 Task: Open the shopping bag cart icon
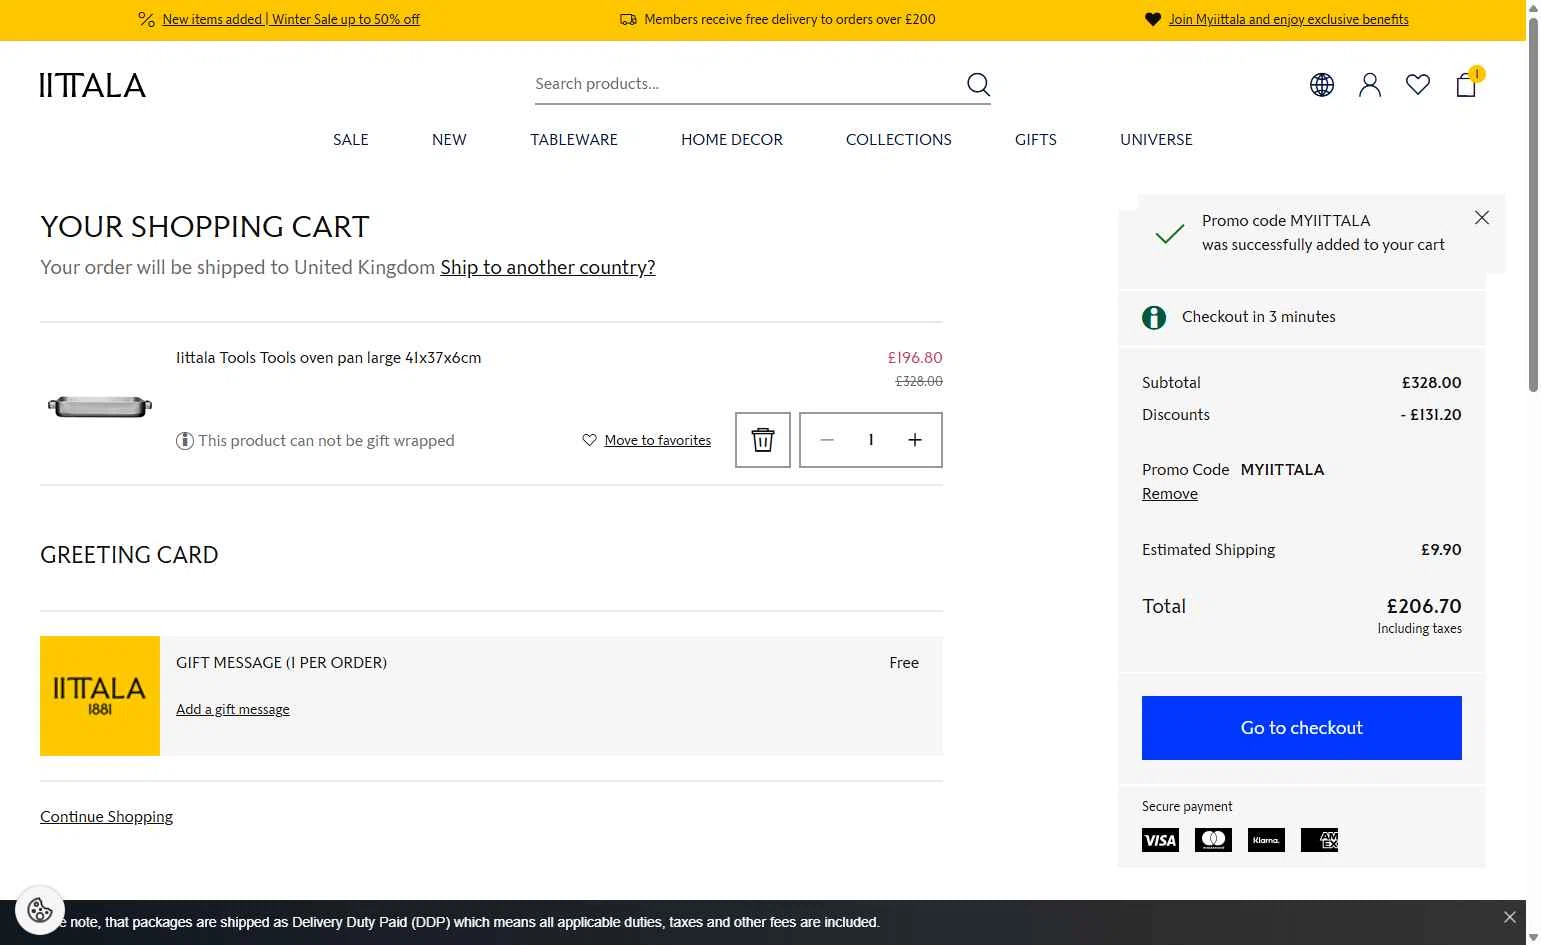tap(1467, 84)
